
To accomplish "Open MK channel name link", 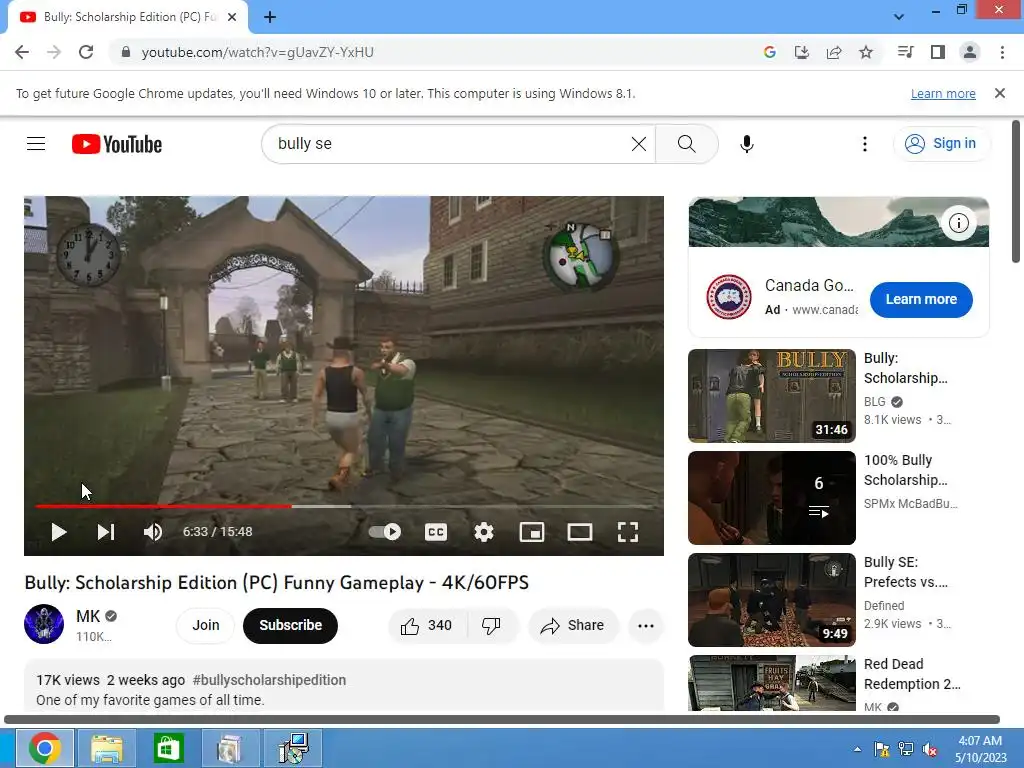I will [88, 616].
